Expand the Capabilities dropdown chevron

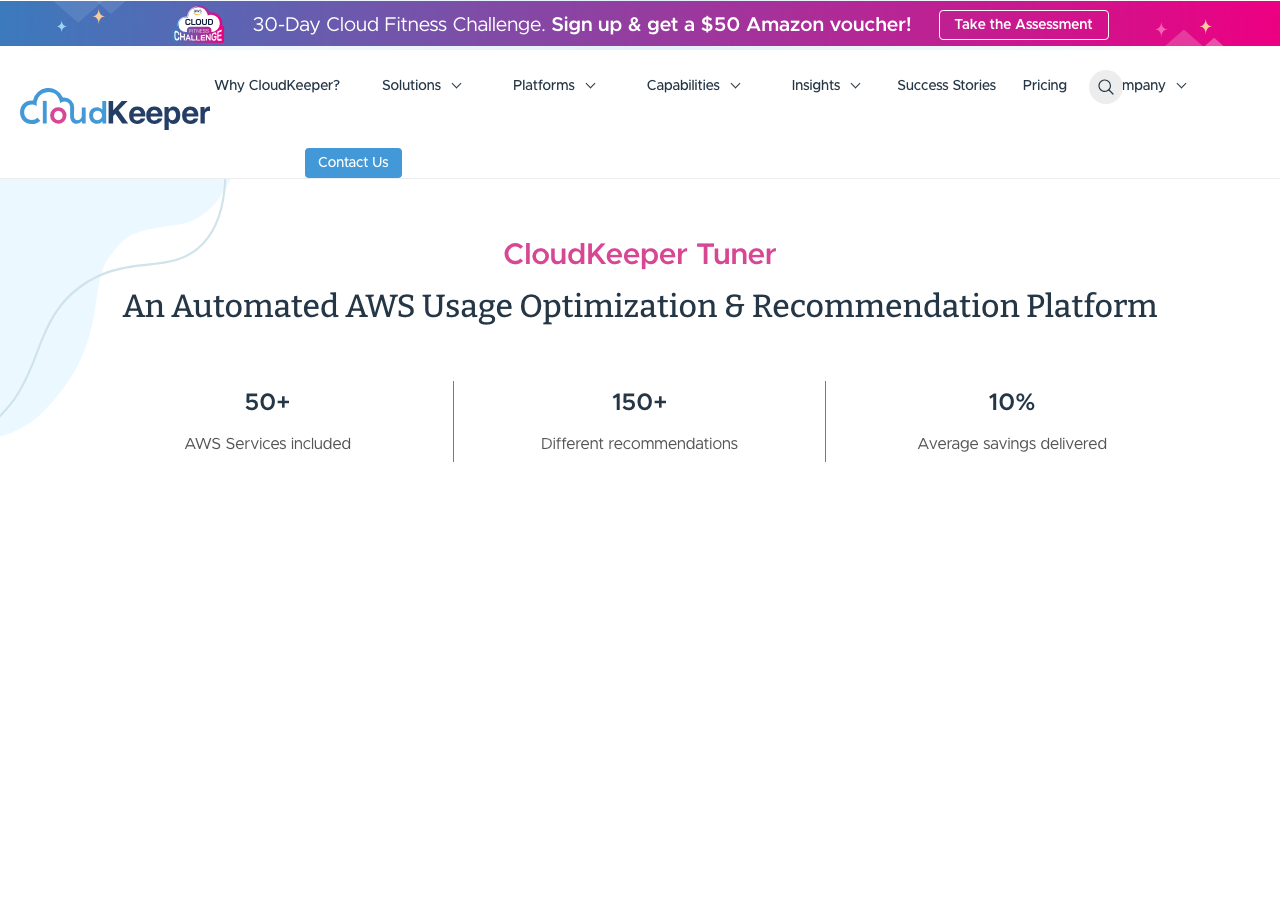[x=735, y=86]
